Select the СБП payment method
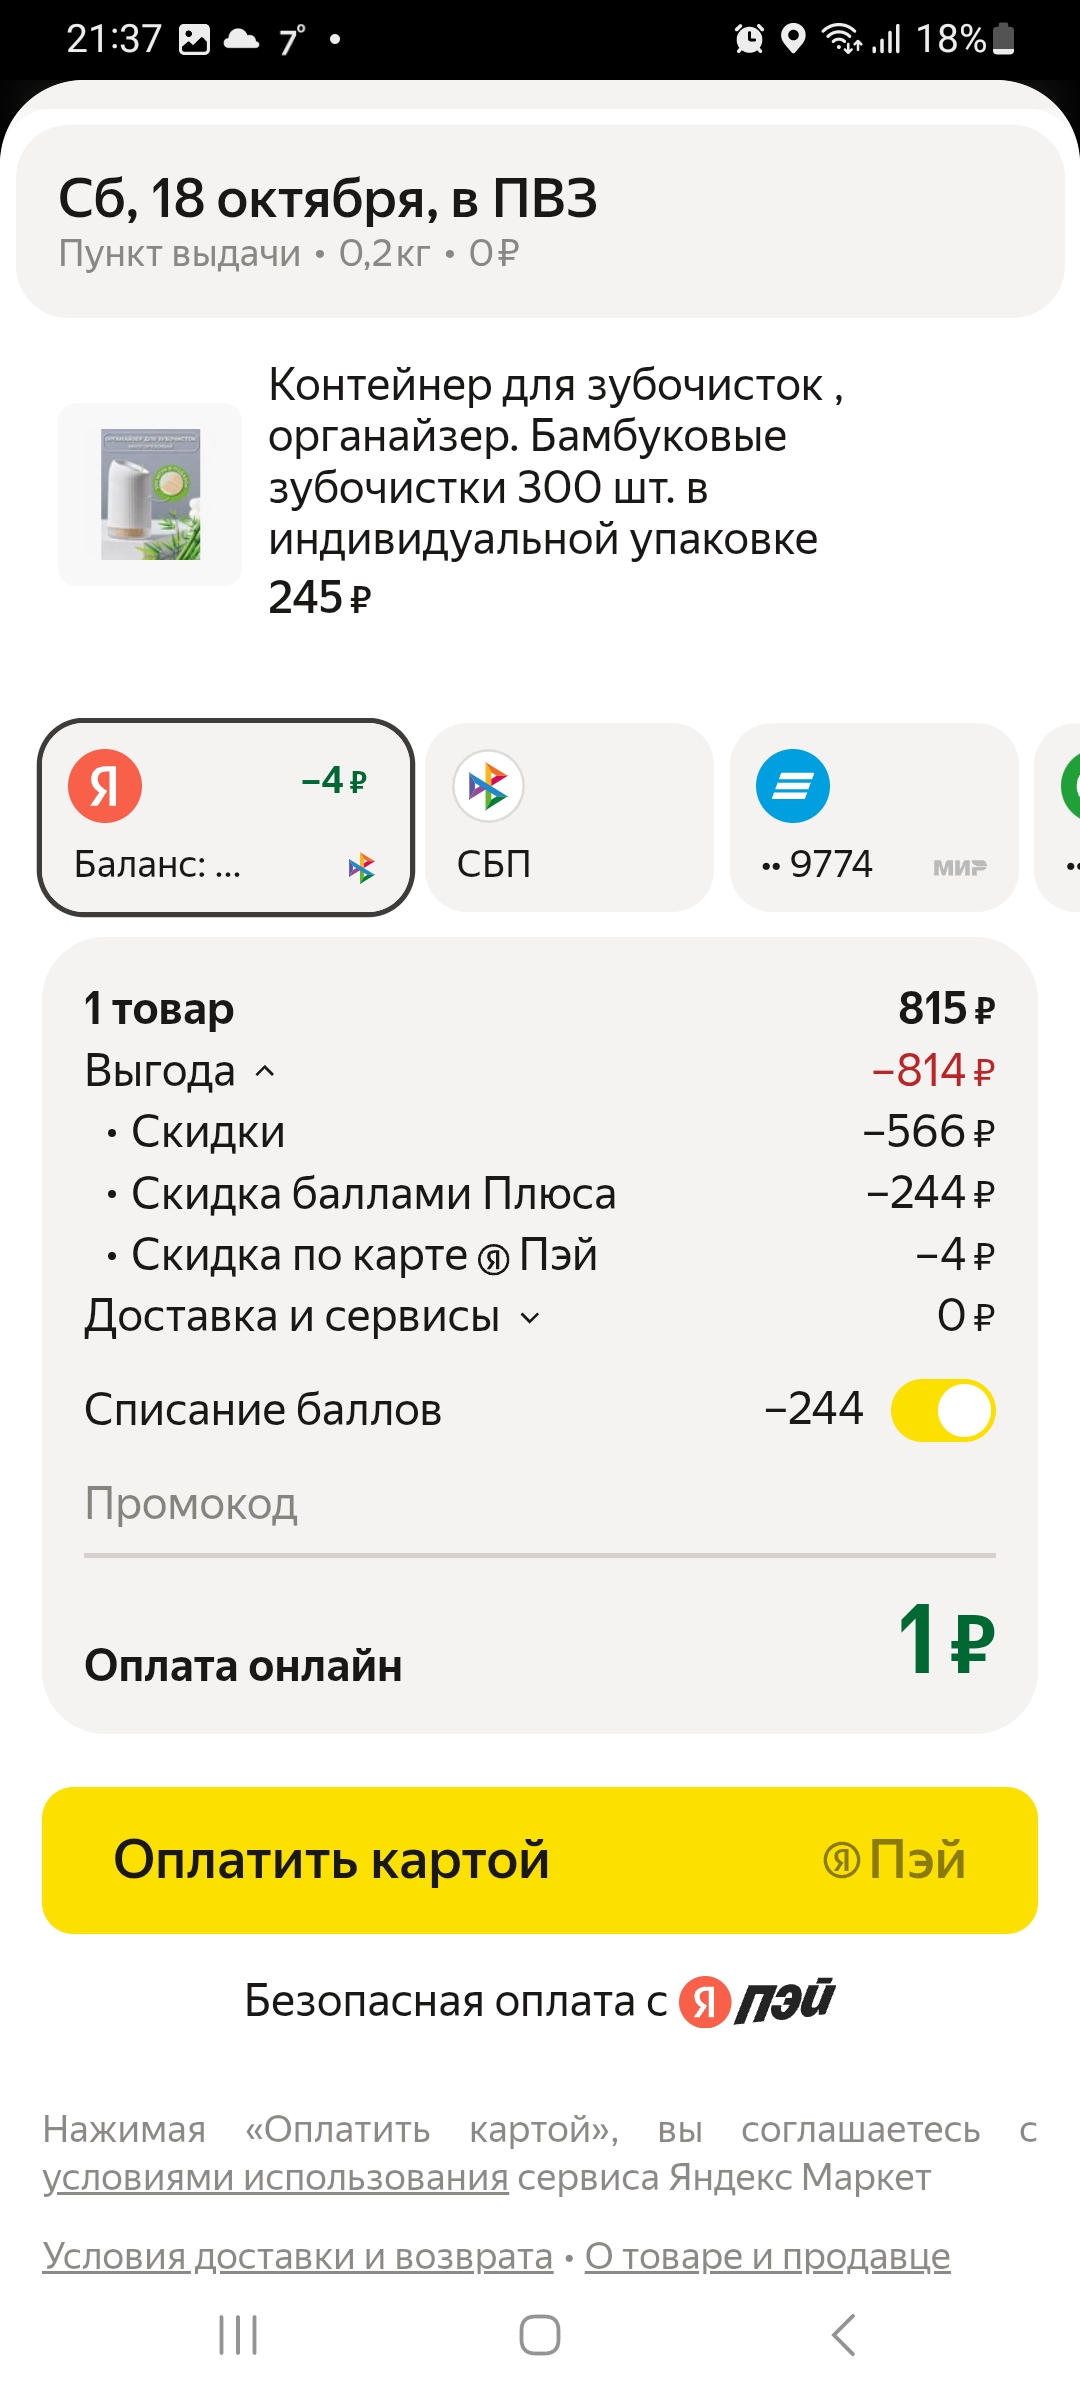 (x=569, y=817)
